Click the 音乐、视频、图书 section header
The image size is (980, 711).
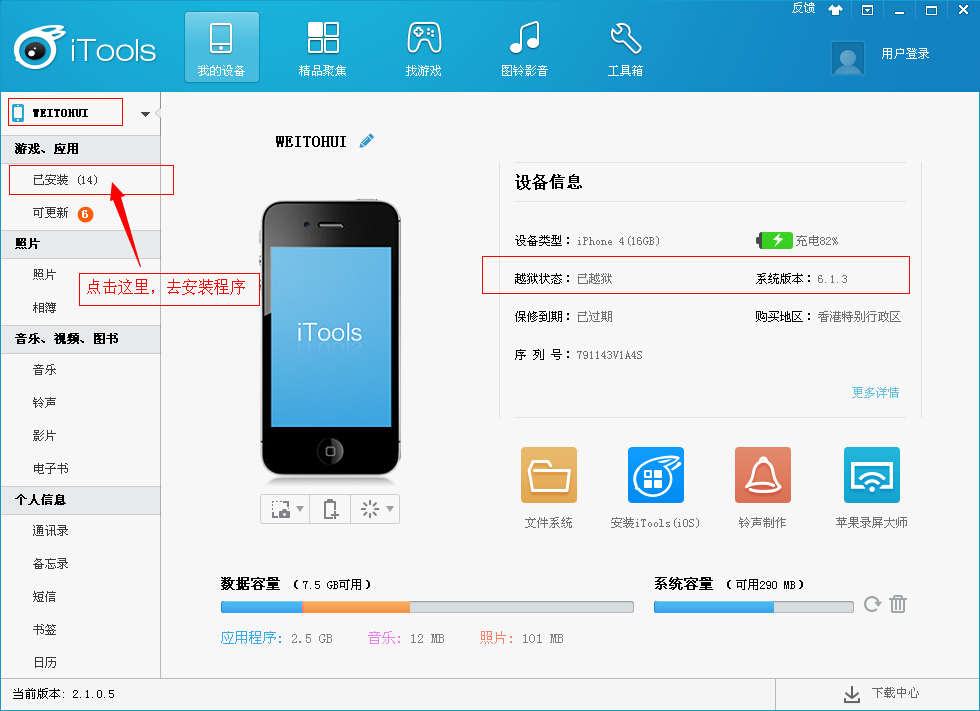81,339
